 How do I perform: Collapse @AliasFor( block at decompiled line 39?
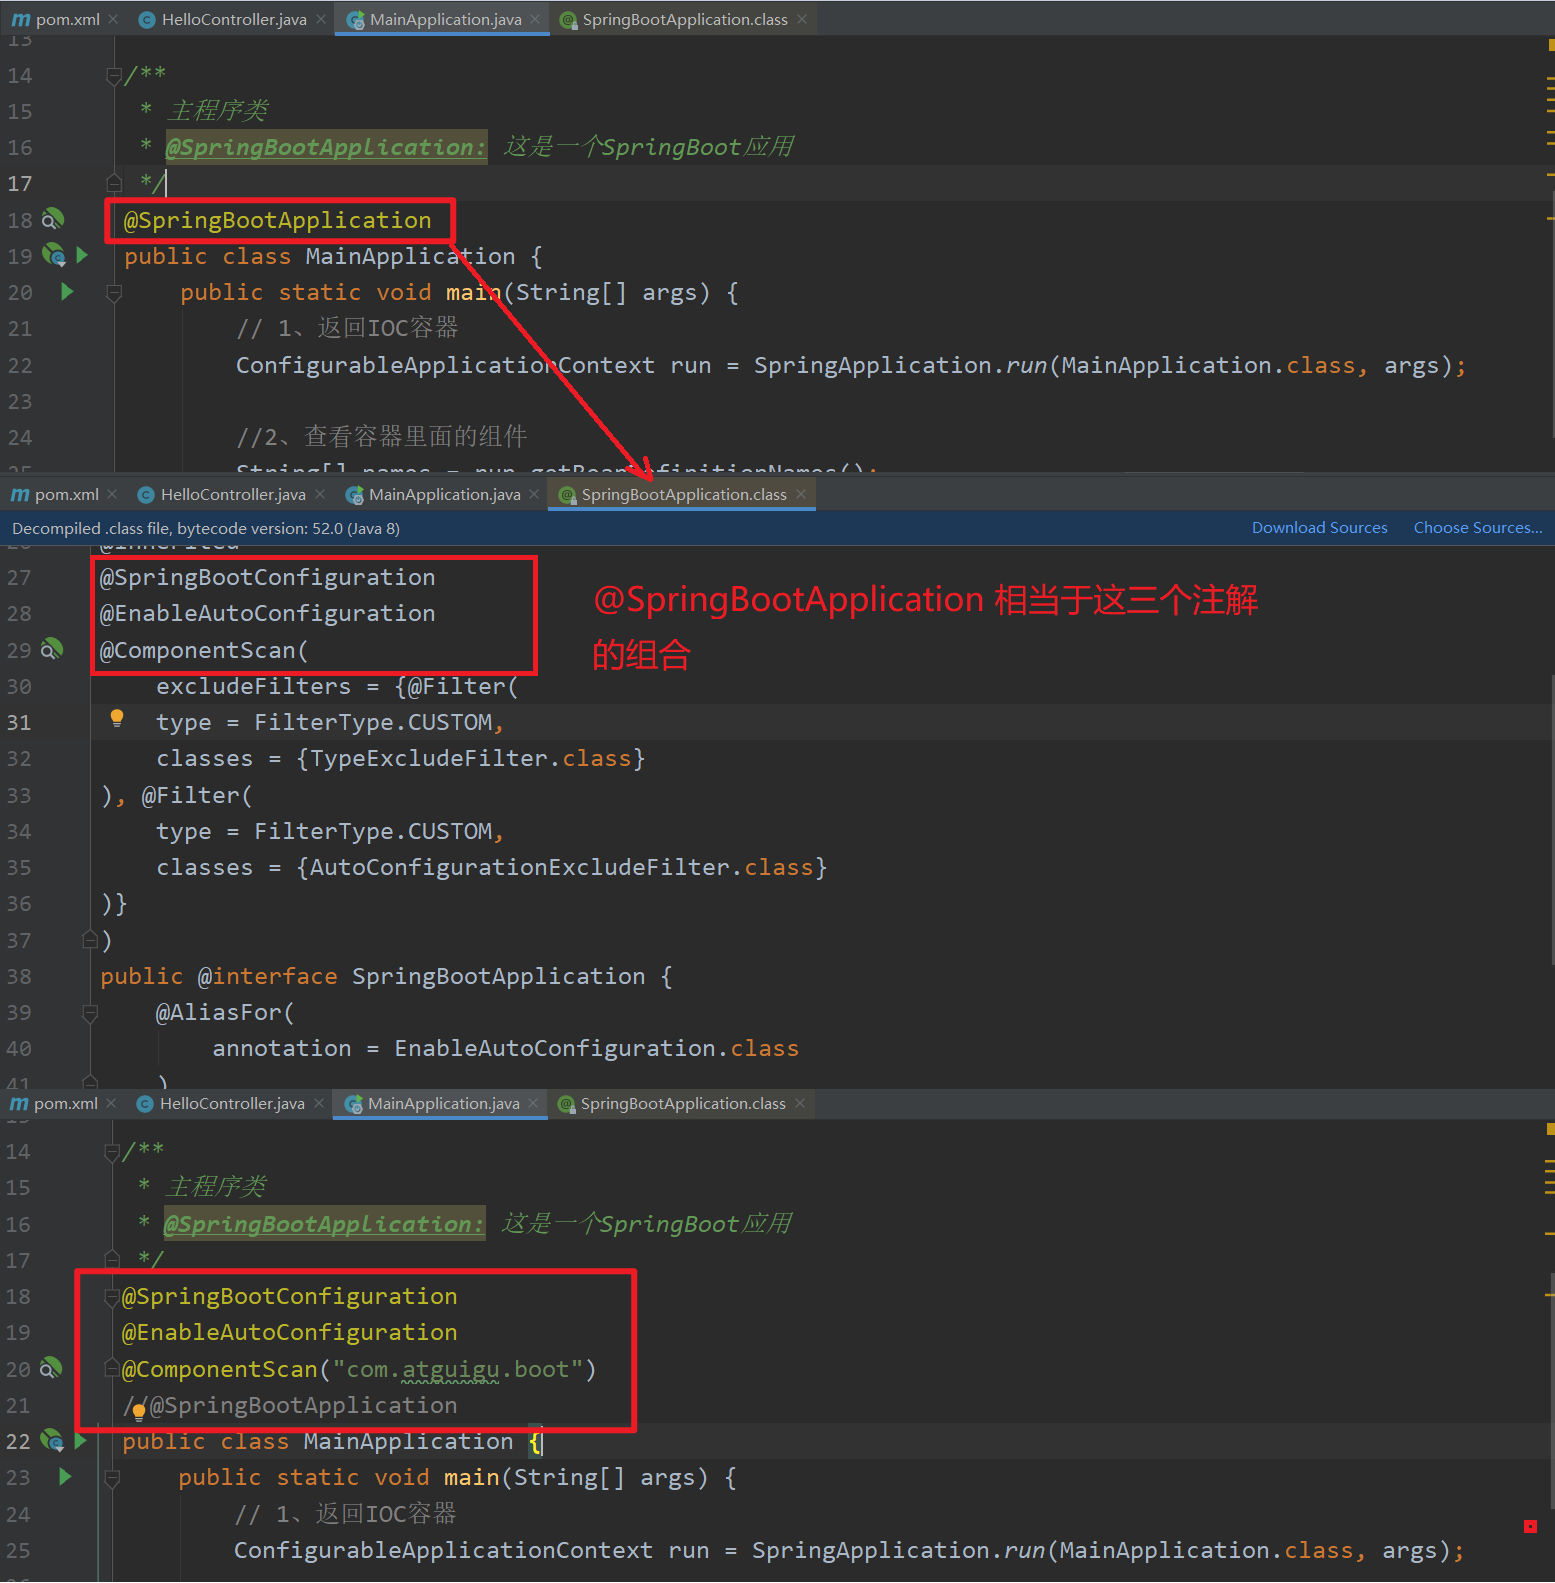pyautogui.click(x=89, y=1013)
